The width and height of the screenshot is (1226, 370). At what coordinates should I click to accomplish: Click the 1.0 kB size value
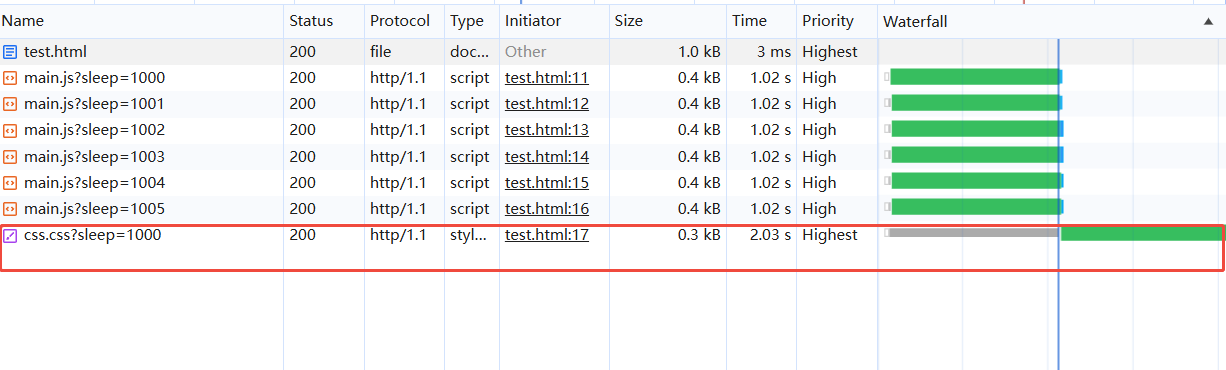click(x=699, y=52)
